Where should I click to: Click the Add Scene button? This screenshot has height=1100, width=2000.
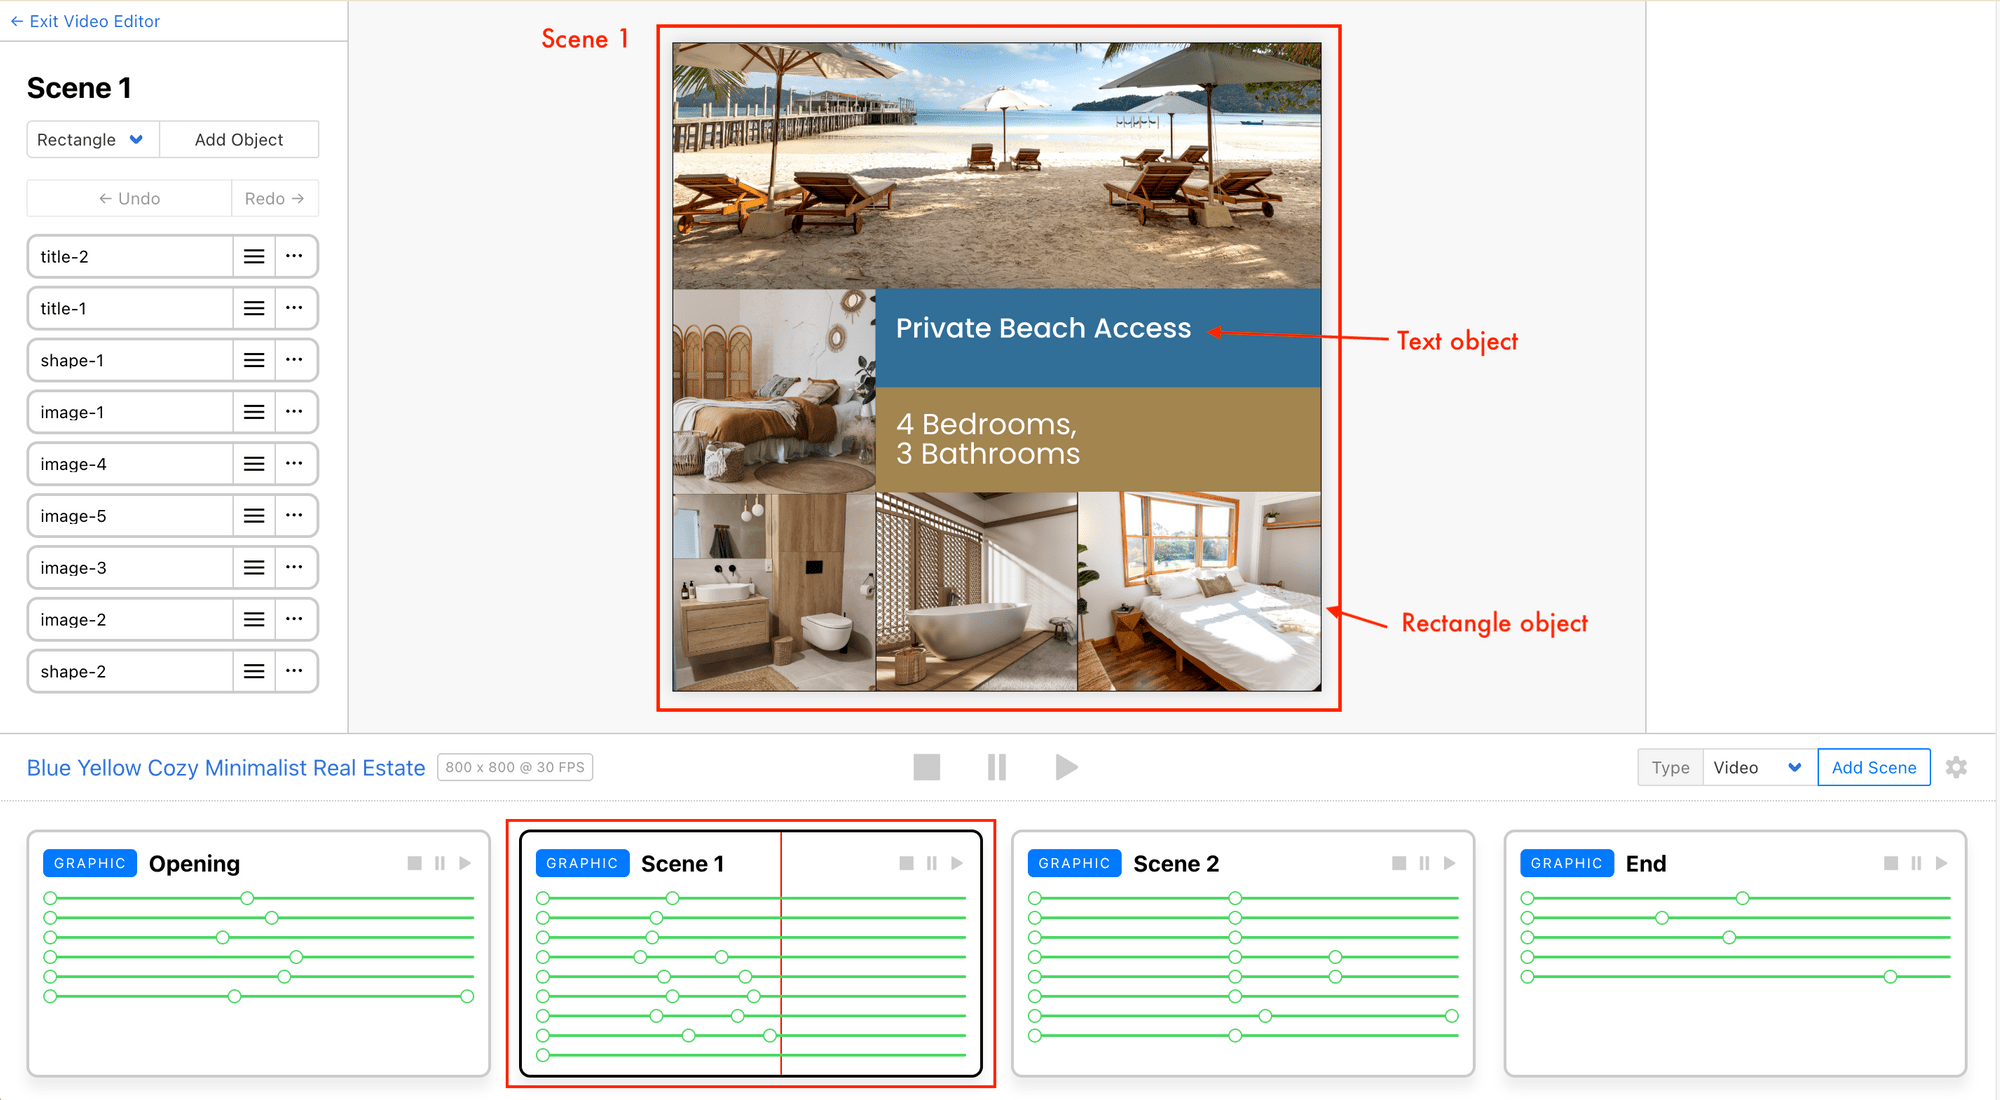(1873, 768)
